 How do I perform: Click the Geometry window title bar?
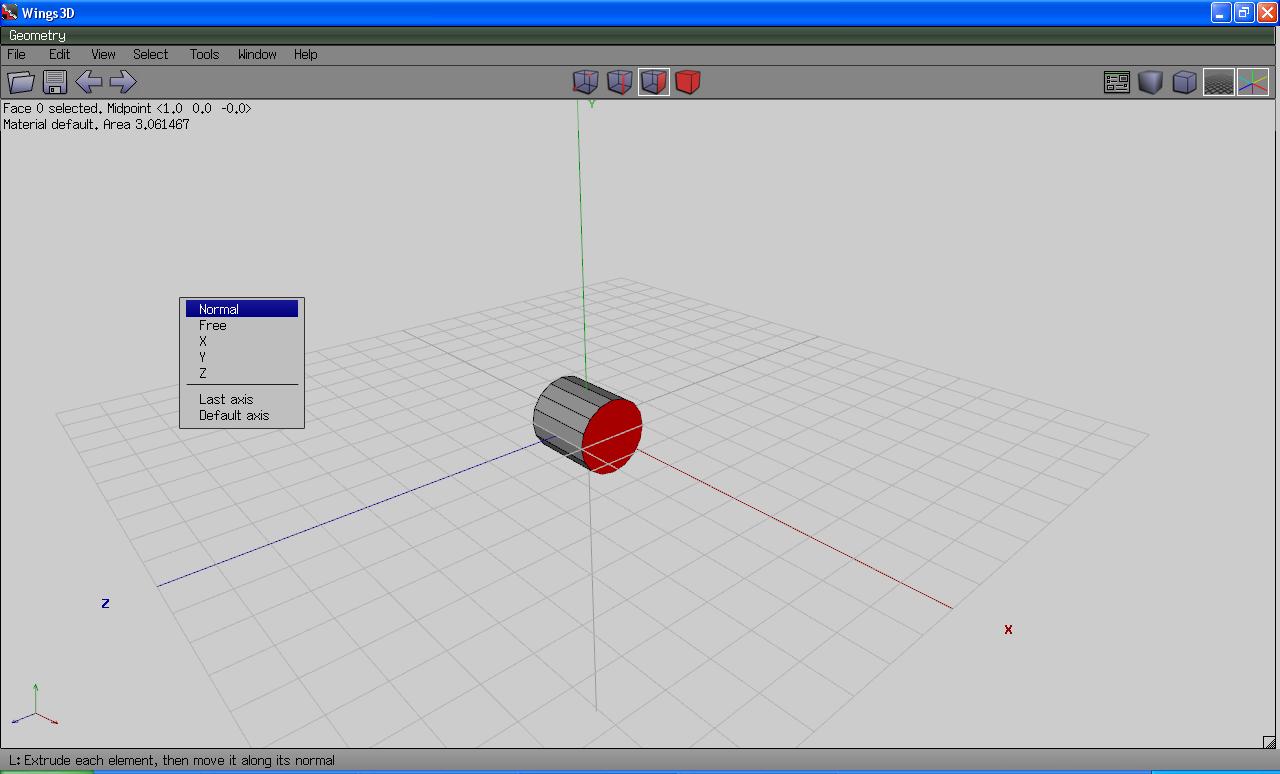click(x=640, y=35)
